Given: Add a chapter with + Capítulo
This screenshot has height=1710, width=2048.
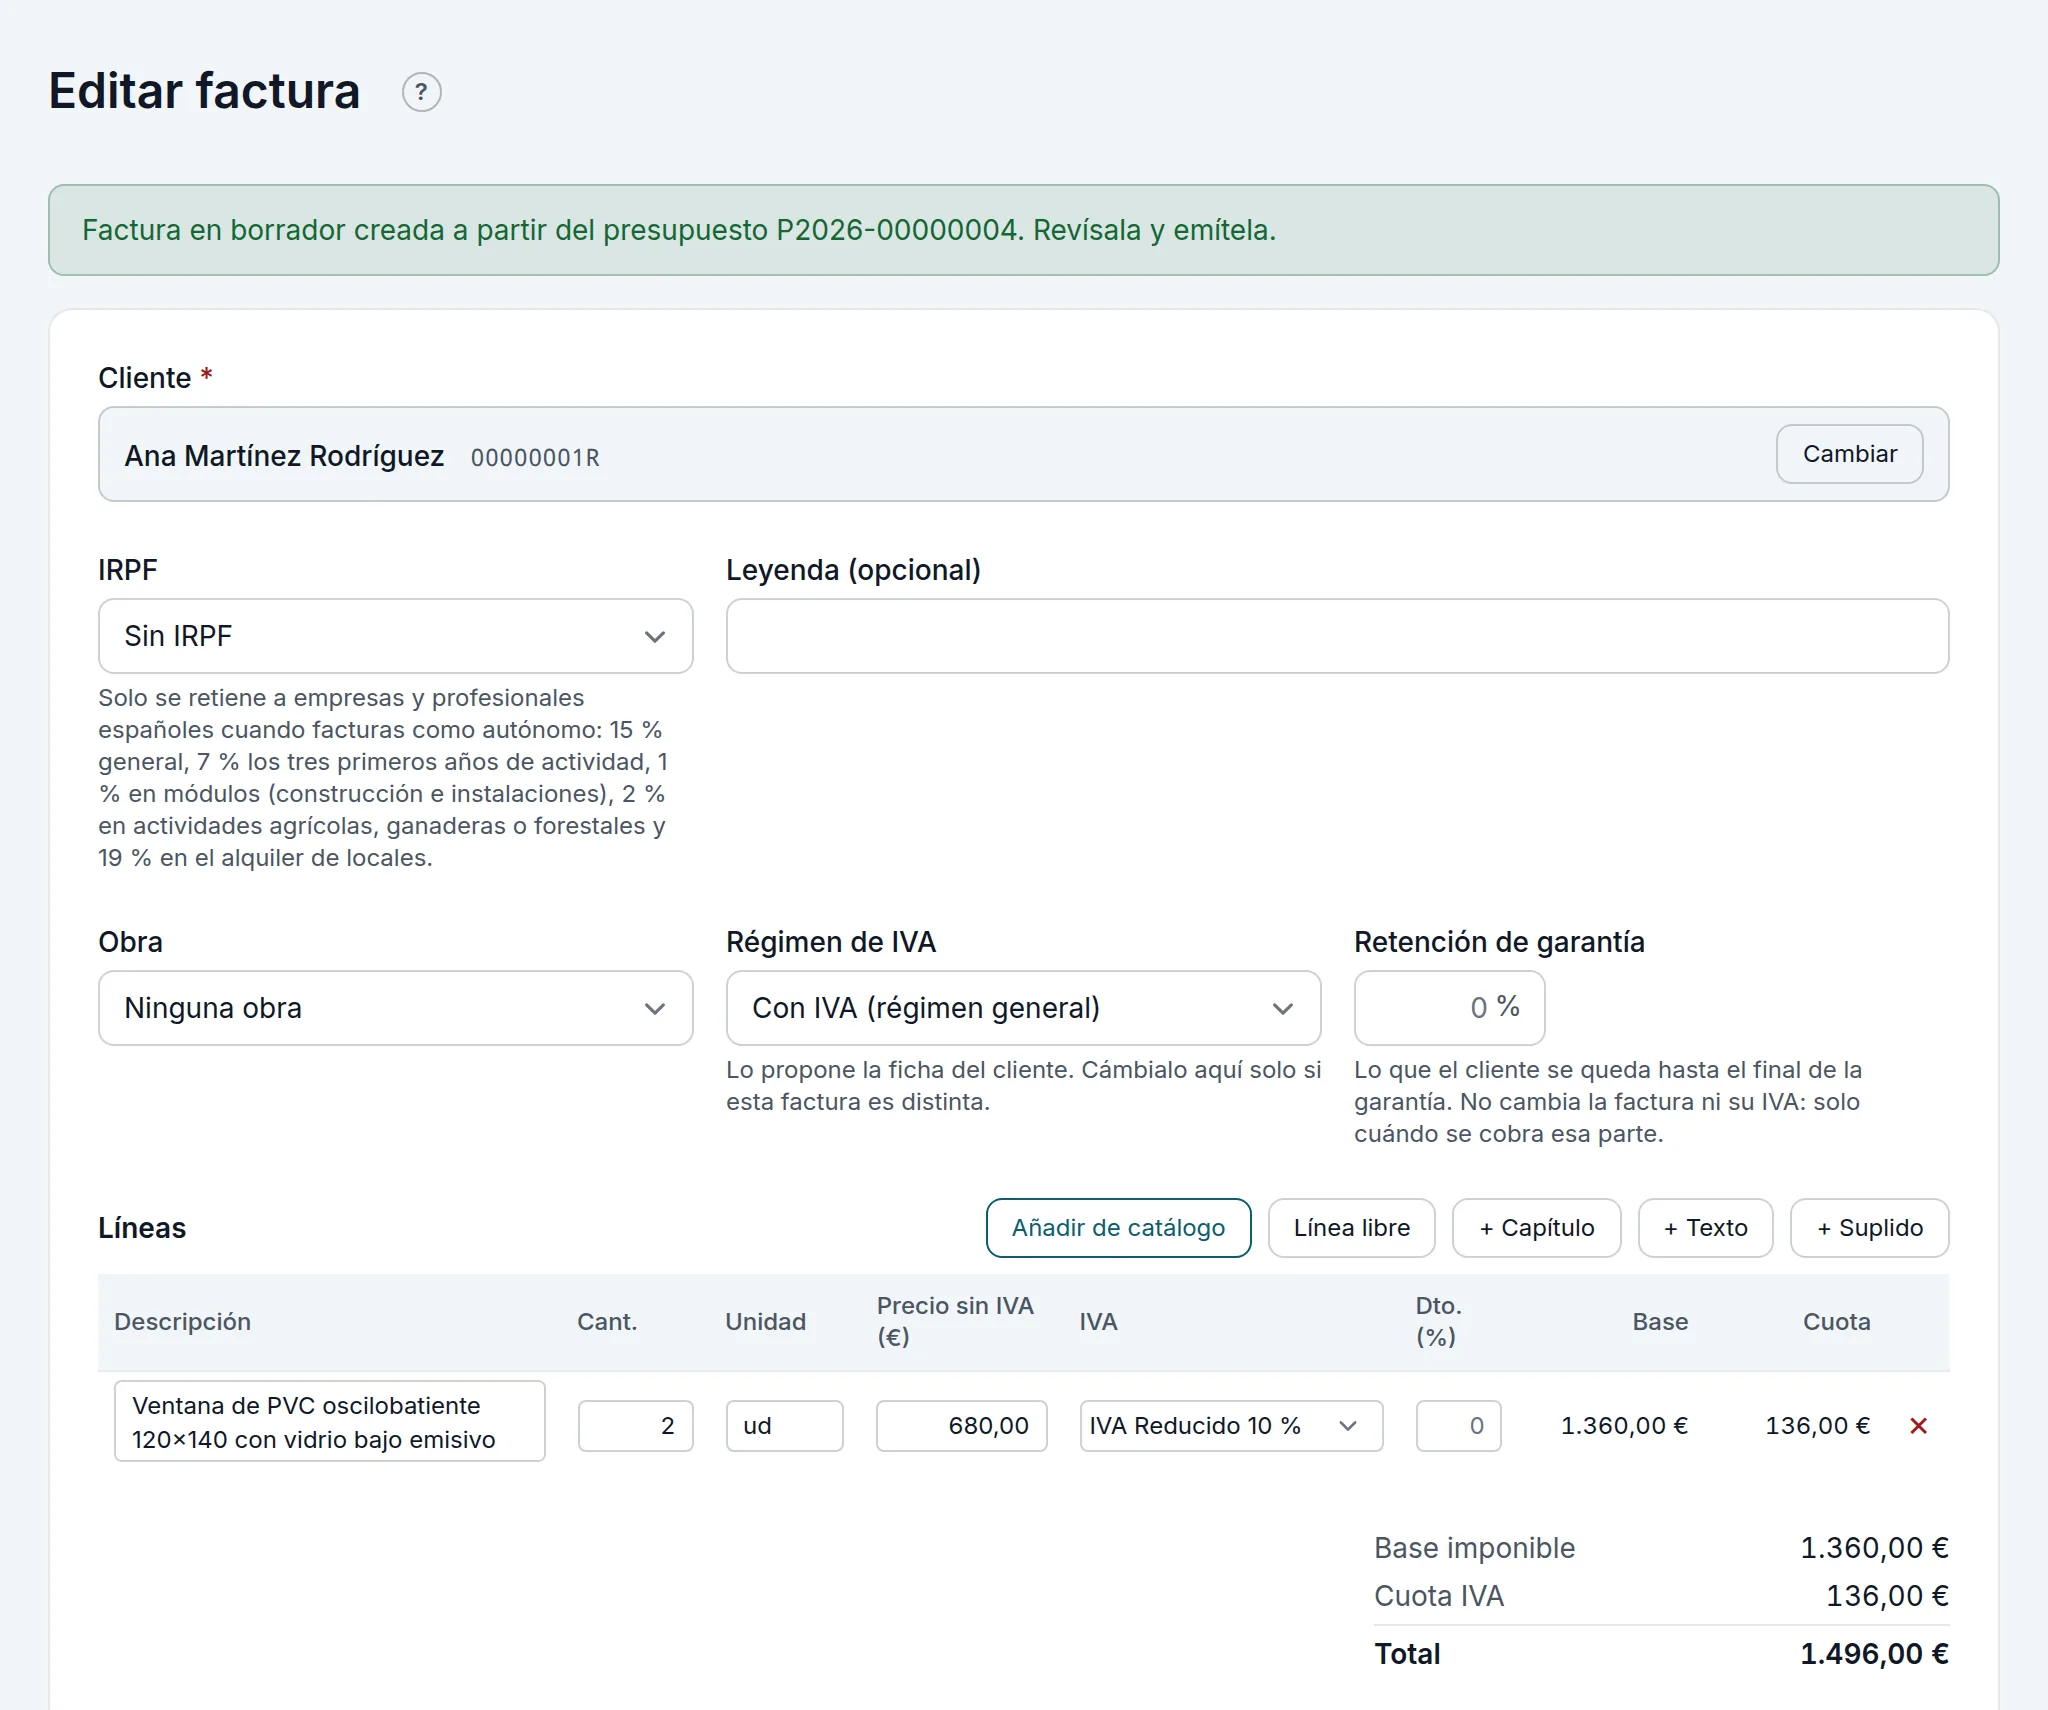Looking at the screenshot, I should coord(1536,1228).
